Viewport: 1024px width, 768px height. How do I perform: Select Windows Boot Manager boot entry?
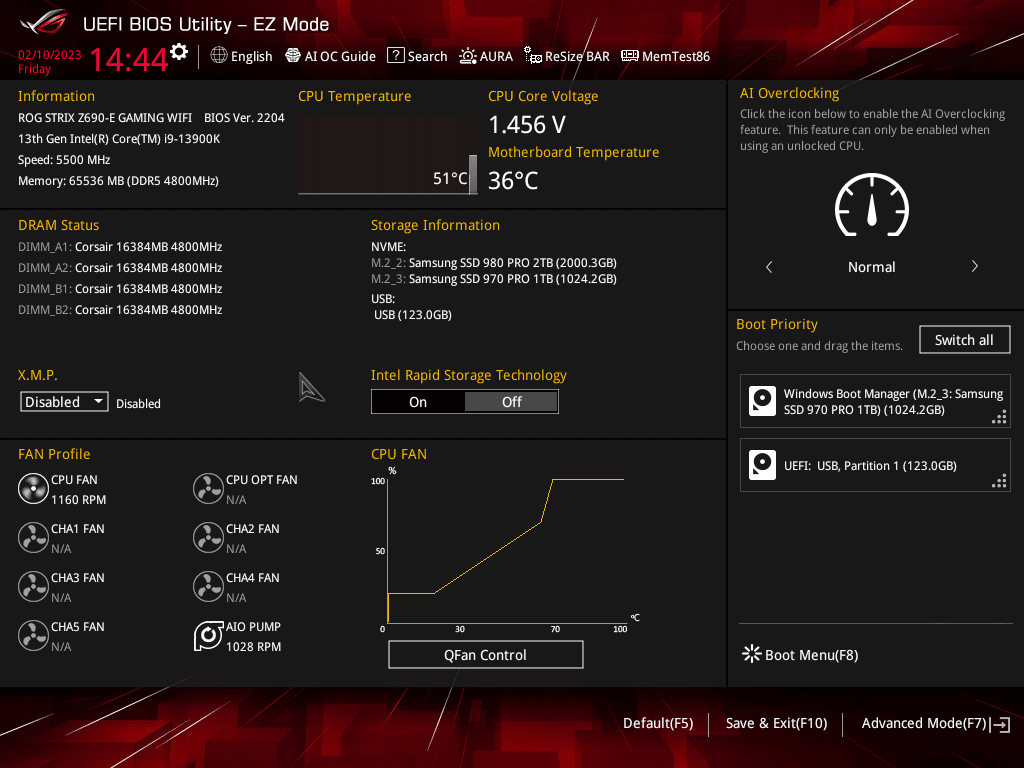[x=875, y=401]
